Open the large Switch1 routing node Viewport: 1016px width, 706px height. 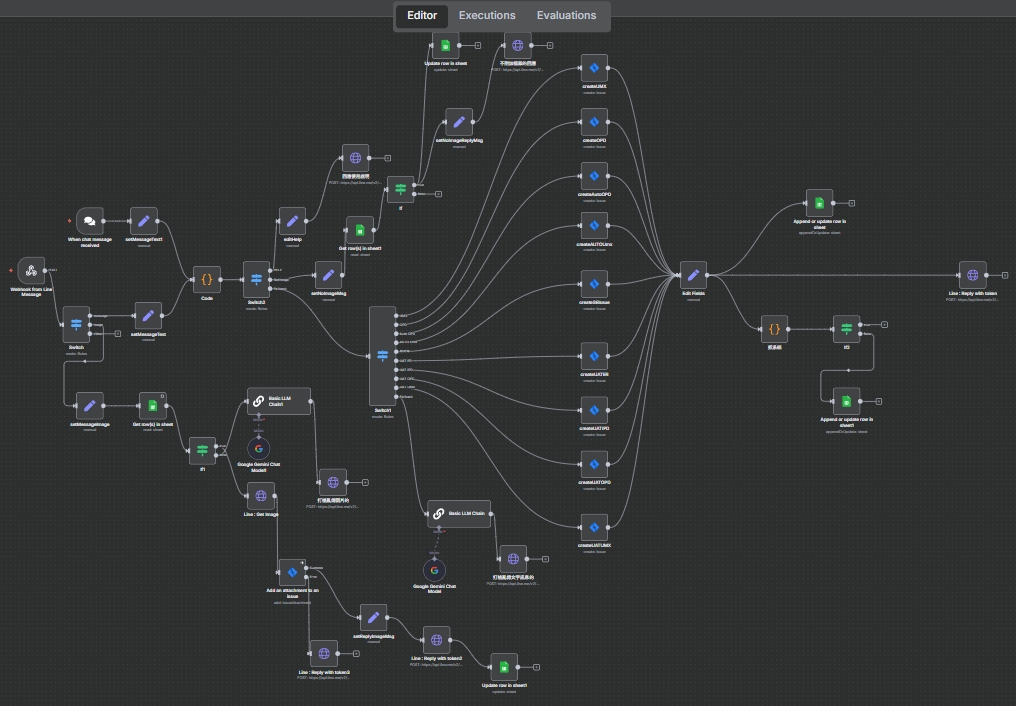click(382, 356)
